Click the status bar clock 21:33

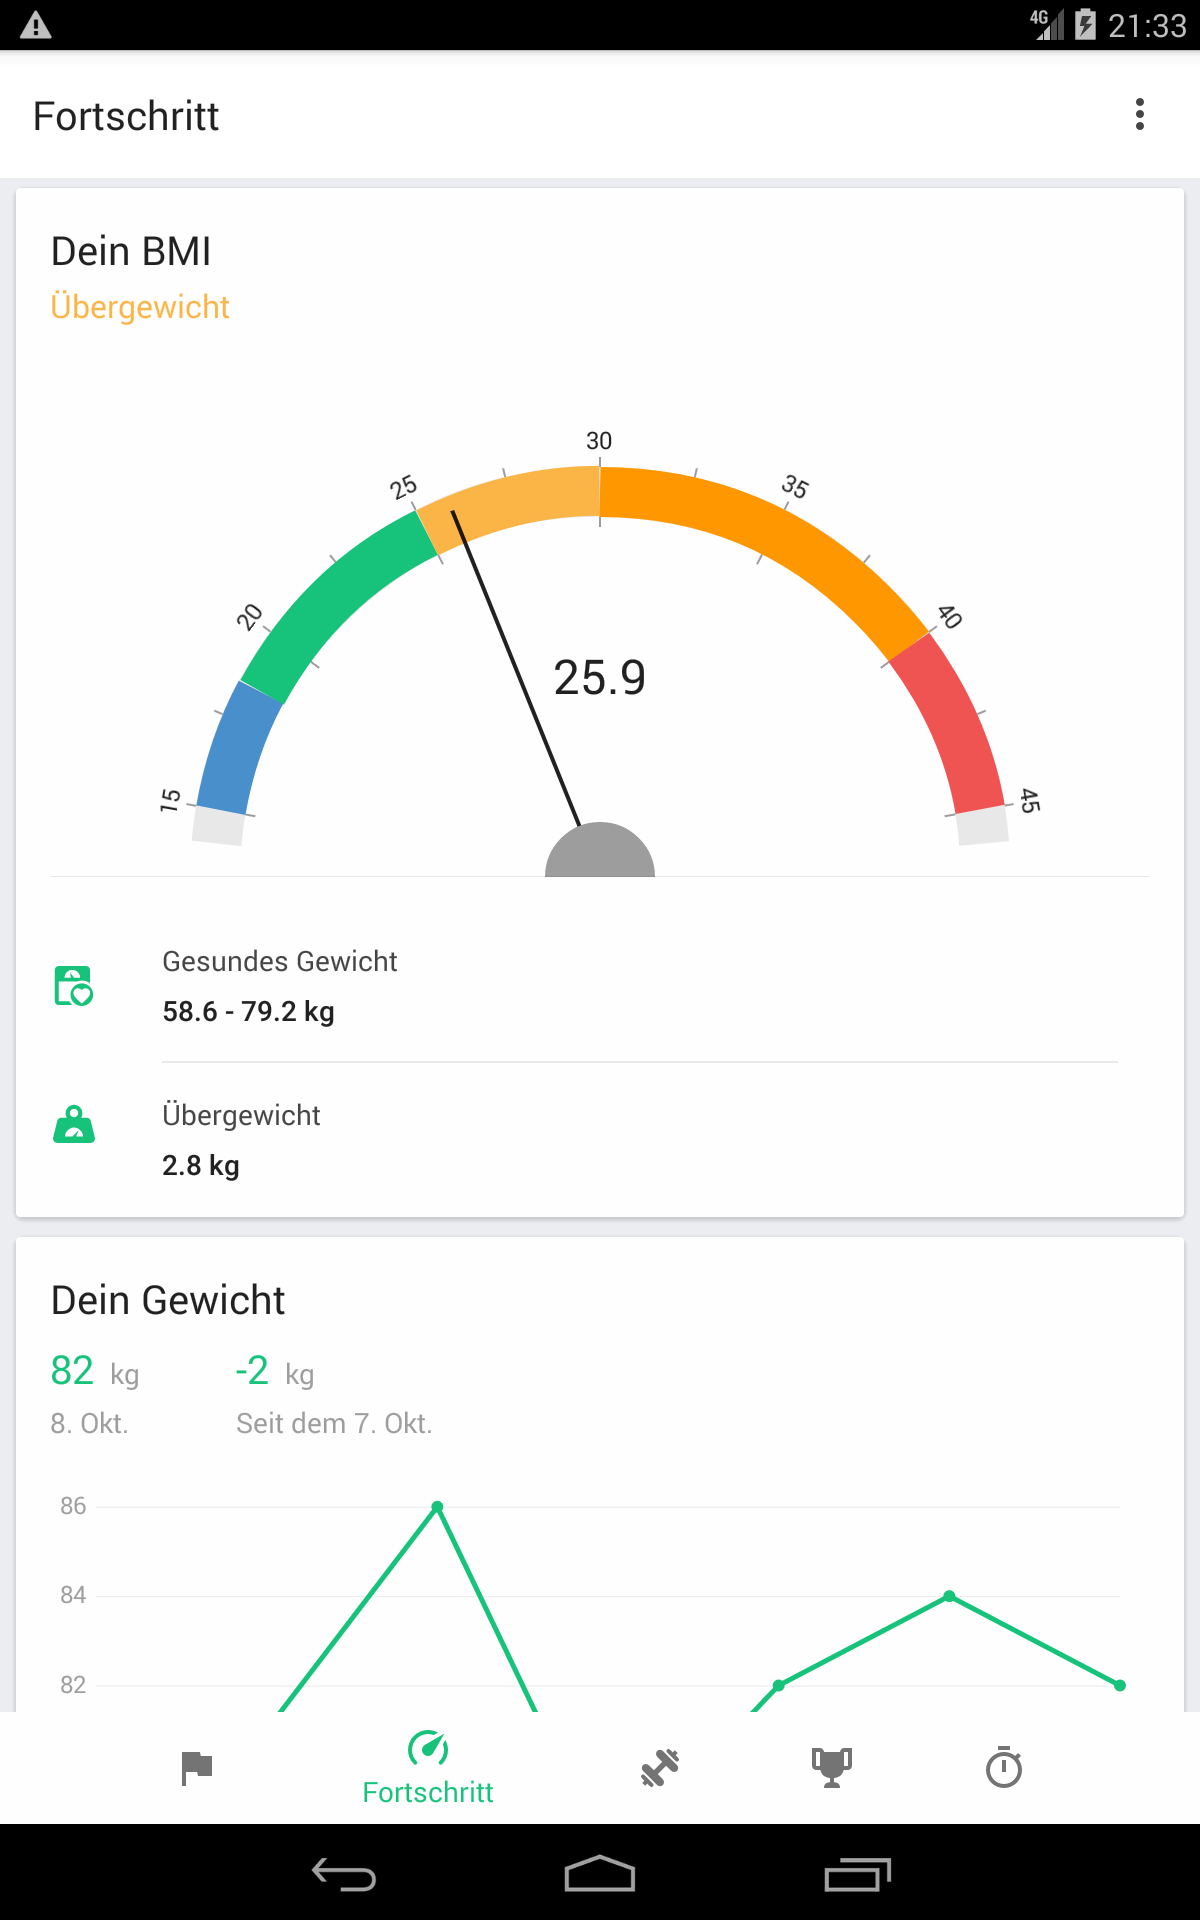point(1147,25)
